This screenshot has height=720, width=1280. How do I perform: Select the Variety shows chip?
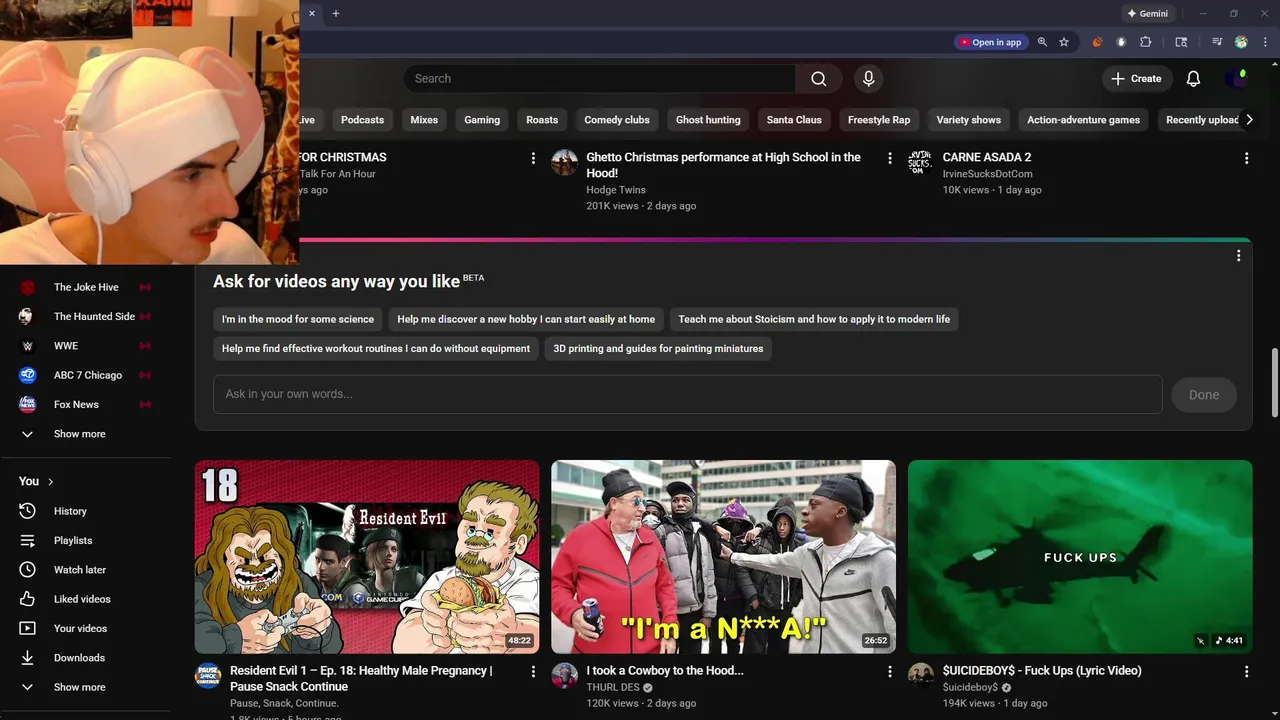click(968, 120)
